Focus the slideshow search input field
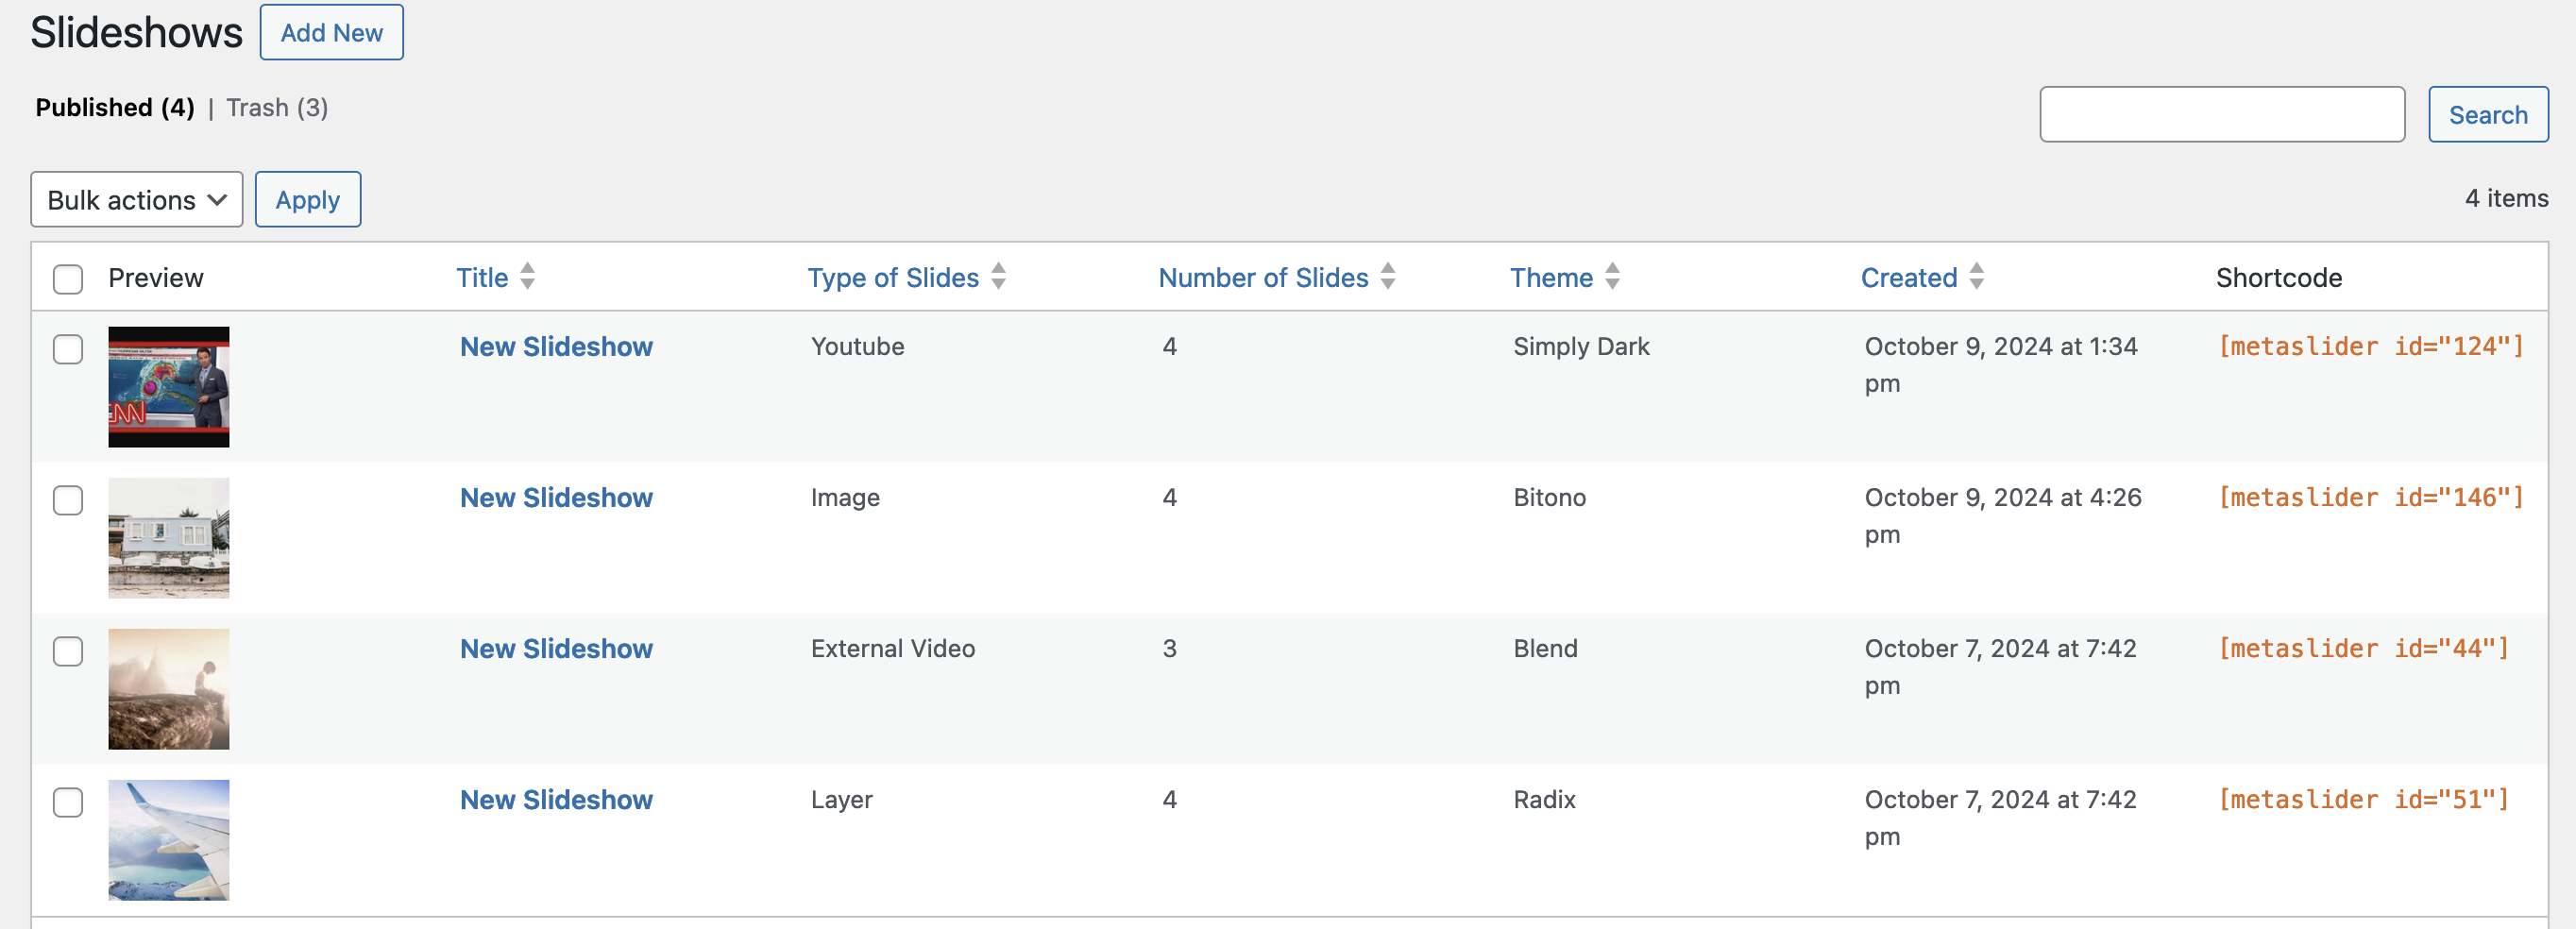Viewport: 2576px width, 929px height. coord(2221,115)
